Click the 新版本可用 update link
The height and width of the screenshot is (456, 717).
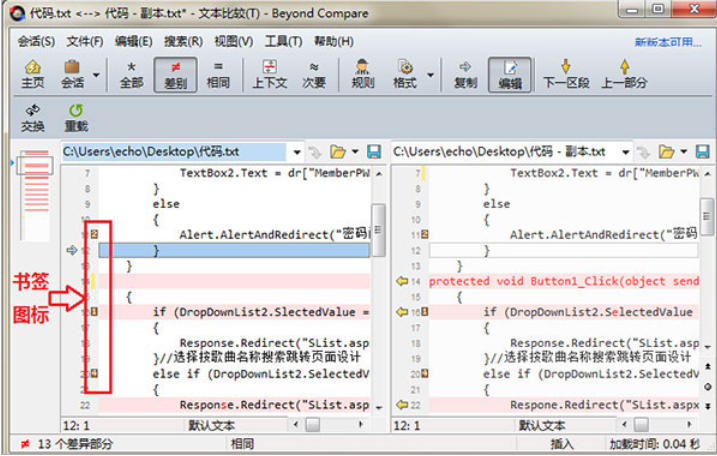668,42
